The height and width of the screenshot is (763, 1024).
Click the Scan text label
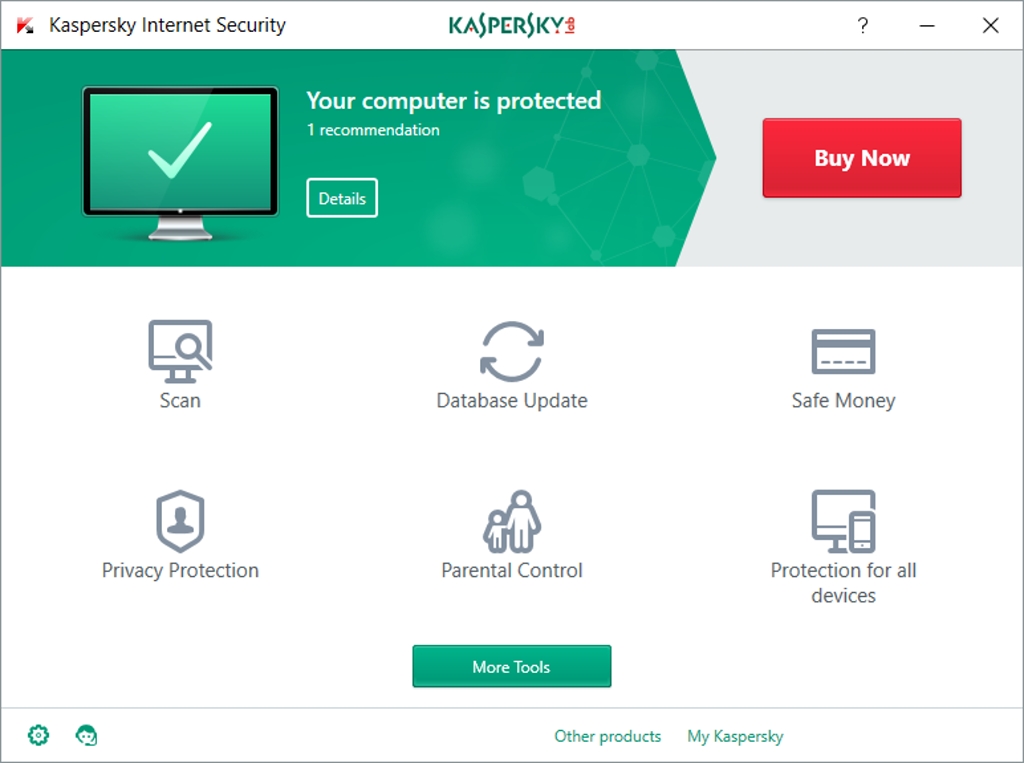180,400
